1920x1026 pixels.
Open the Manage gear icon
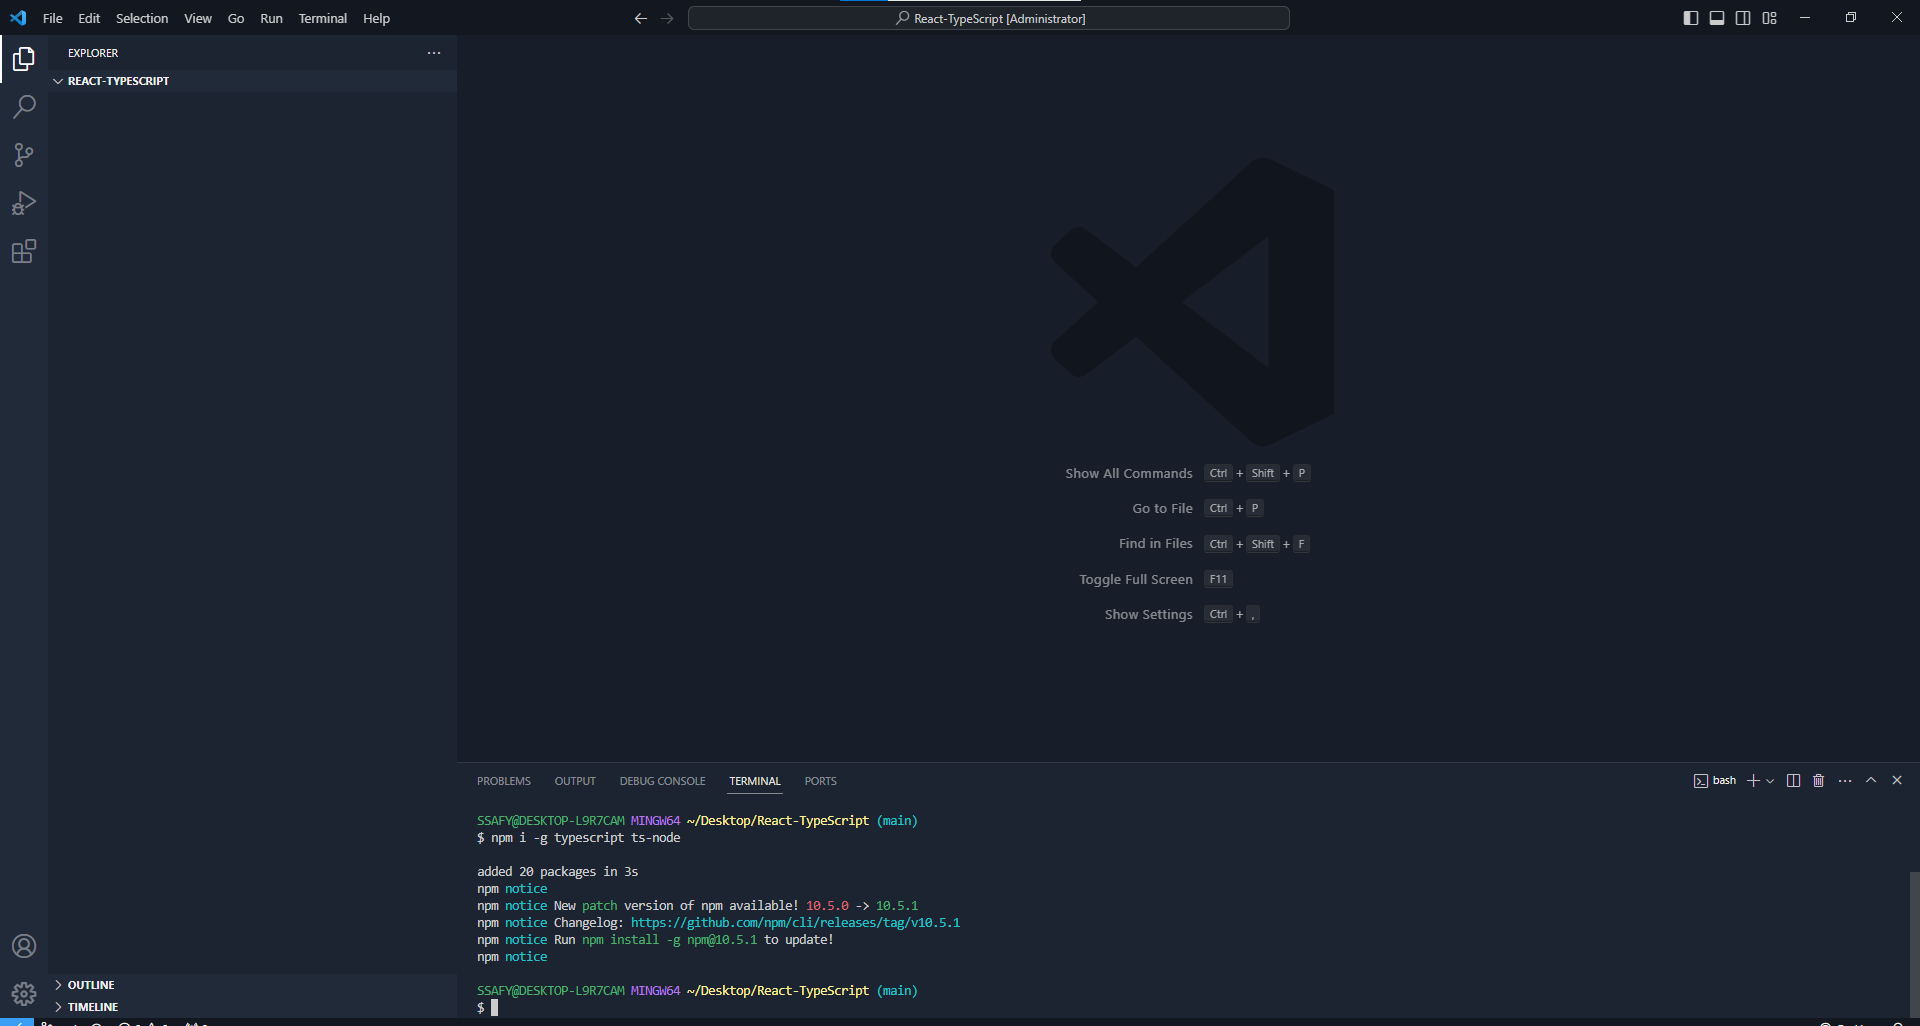pyautogui.click(x=24, y=993)
